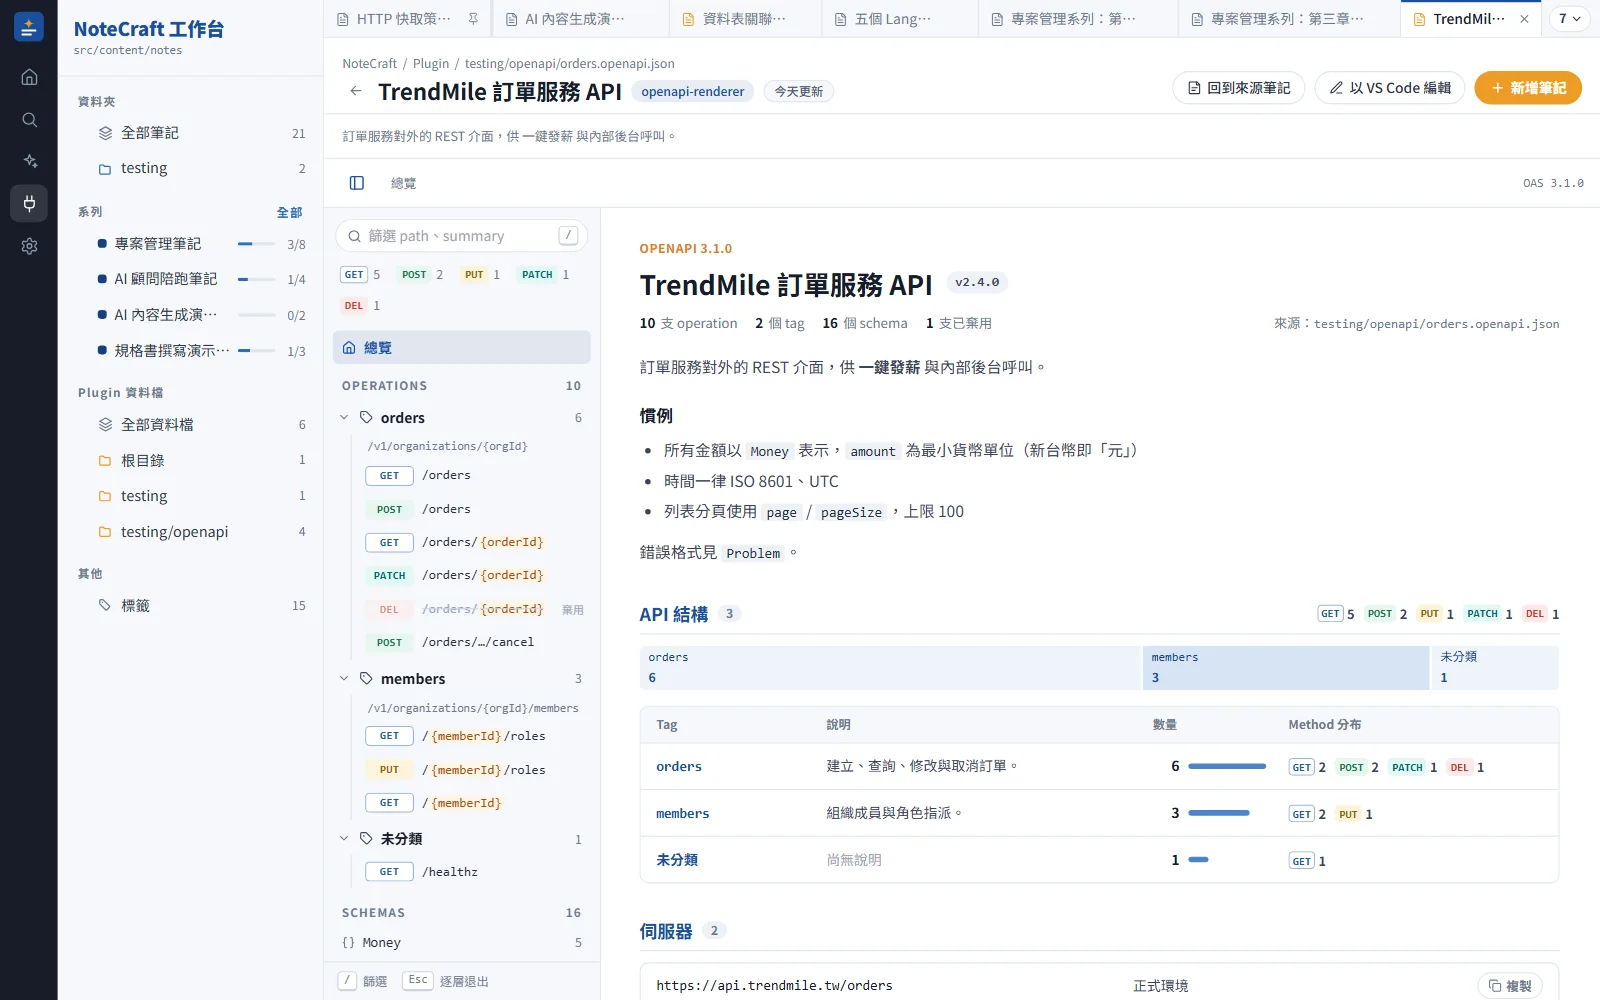The height and width of the screenshot is (1000, 1600).
Task: Switch to the 資料表關聯 tab
Action: click(745, 19)
